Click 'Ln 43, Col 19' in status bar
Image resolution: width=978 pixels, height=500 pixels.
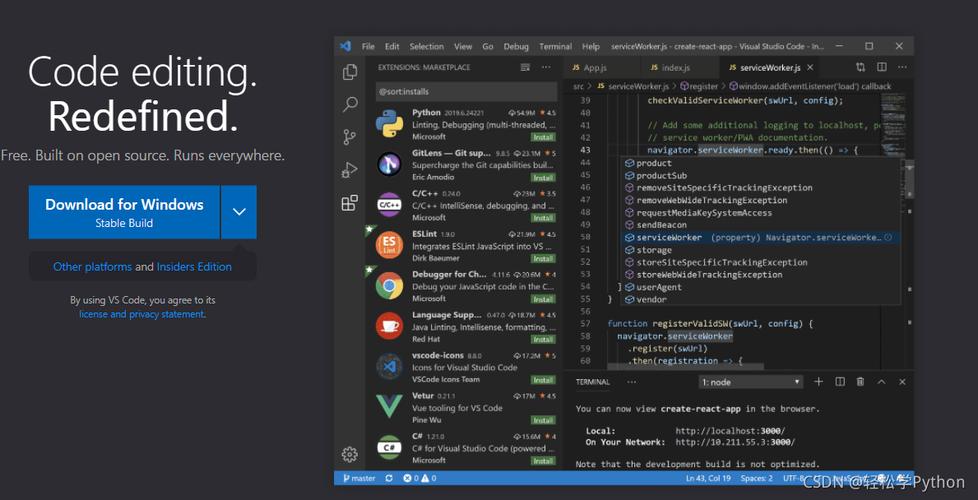(709, 478)
